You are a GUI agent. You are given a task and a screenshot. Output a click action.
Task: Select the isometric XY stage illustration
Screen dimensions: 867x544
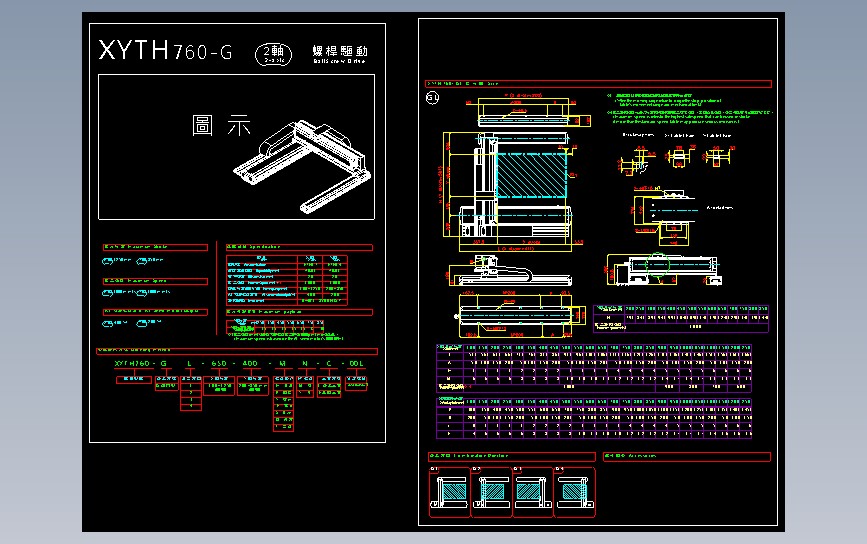[302, 166]
